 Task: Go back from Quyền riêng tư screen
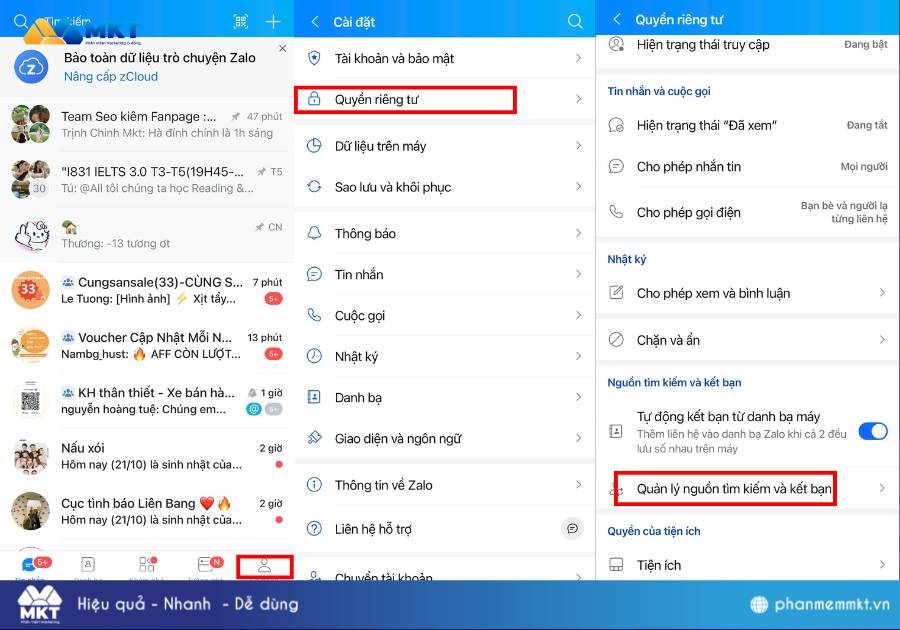click(617, 20)
